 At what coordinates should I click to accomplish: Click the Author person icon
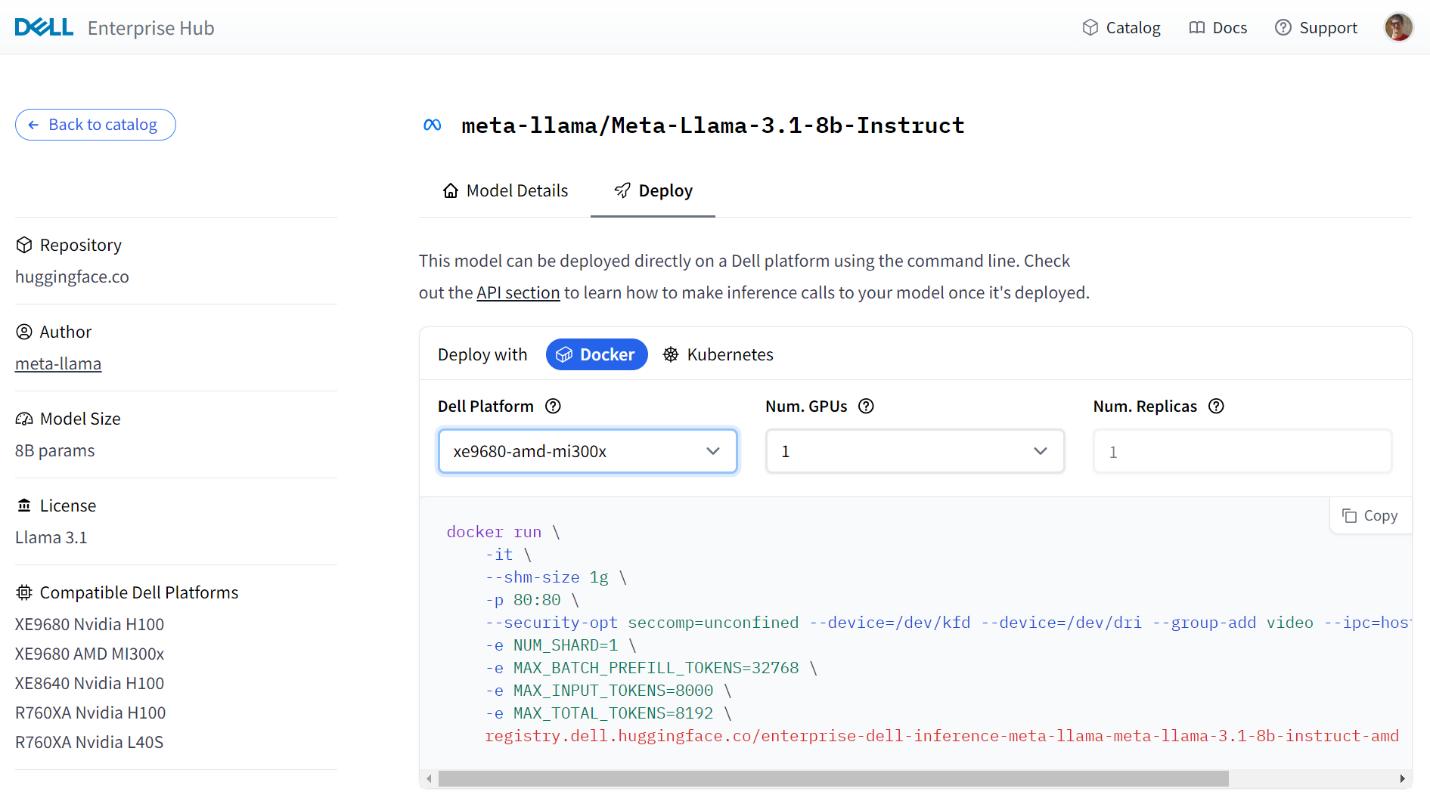coord(24,332)
